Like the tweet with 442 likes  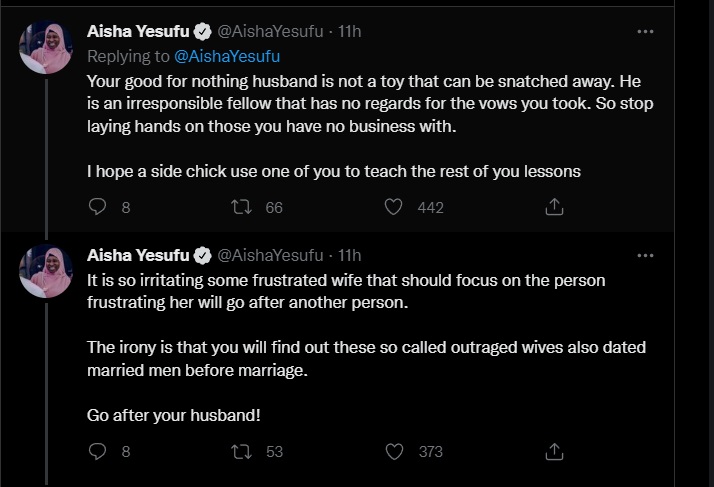pyautogui.click(x=394, y=207)
